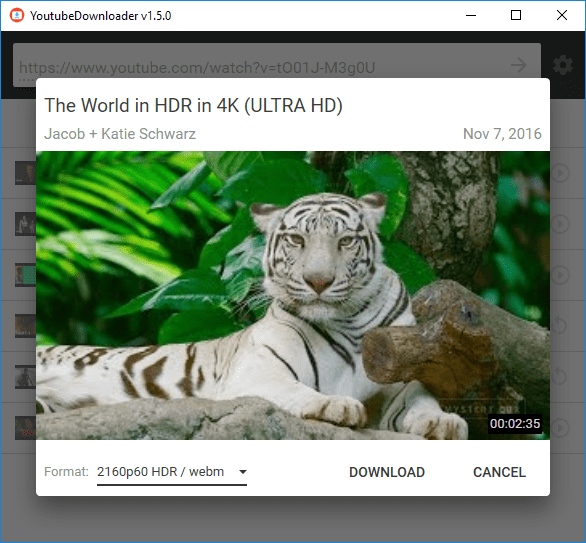Click the arrow icon in the URL bar
586x543 pixels.
point(519,65)
